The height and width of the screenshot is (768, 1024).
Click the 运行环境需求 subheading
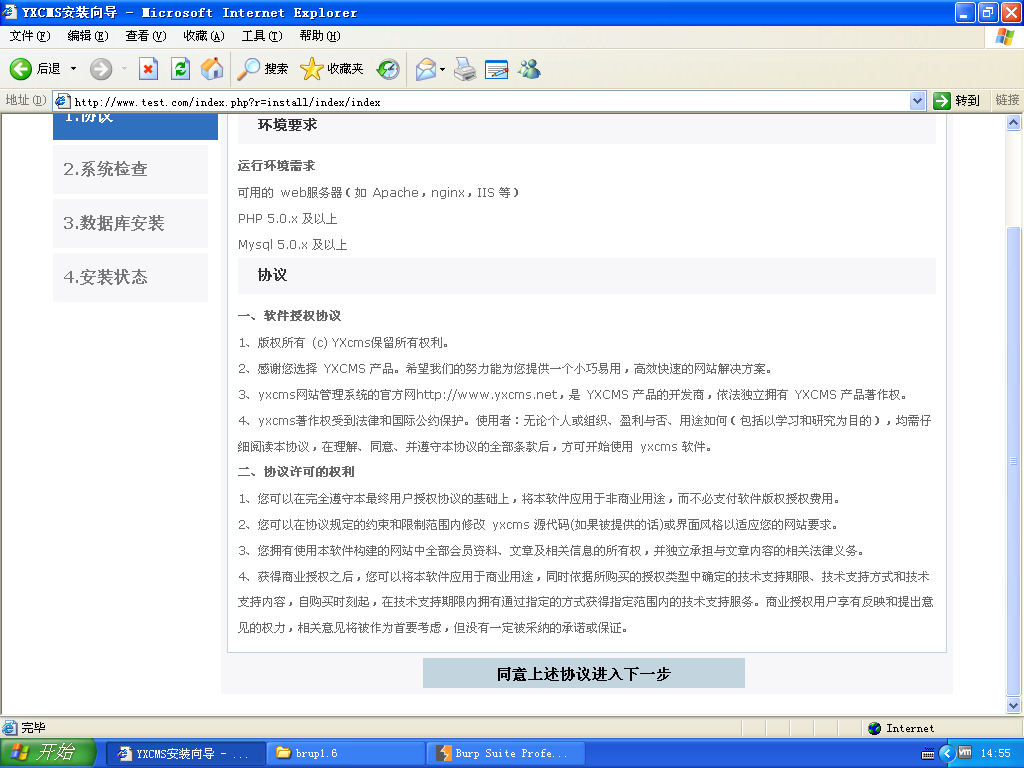tap(276, 166)
